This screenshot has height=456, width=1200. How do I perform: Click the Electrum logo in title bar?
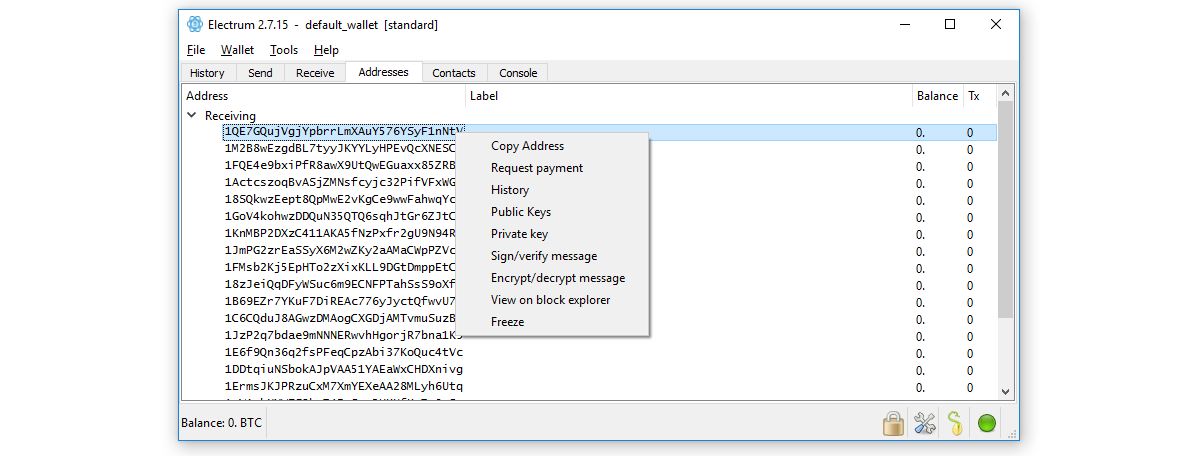(195, 24)
